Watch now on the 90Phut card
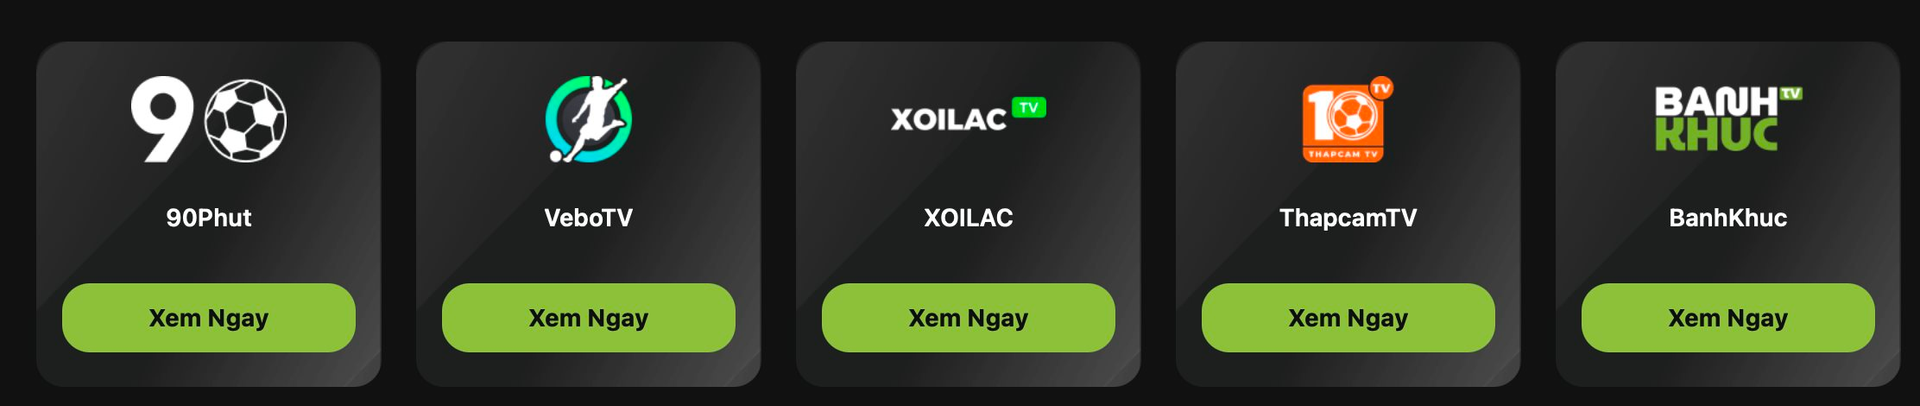 pyautogui.click(x=209, y=318)
